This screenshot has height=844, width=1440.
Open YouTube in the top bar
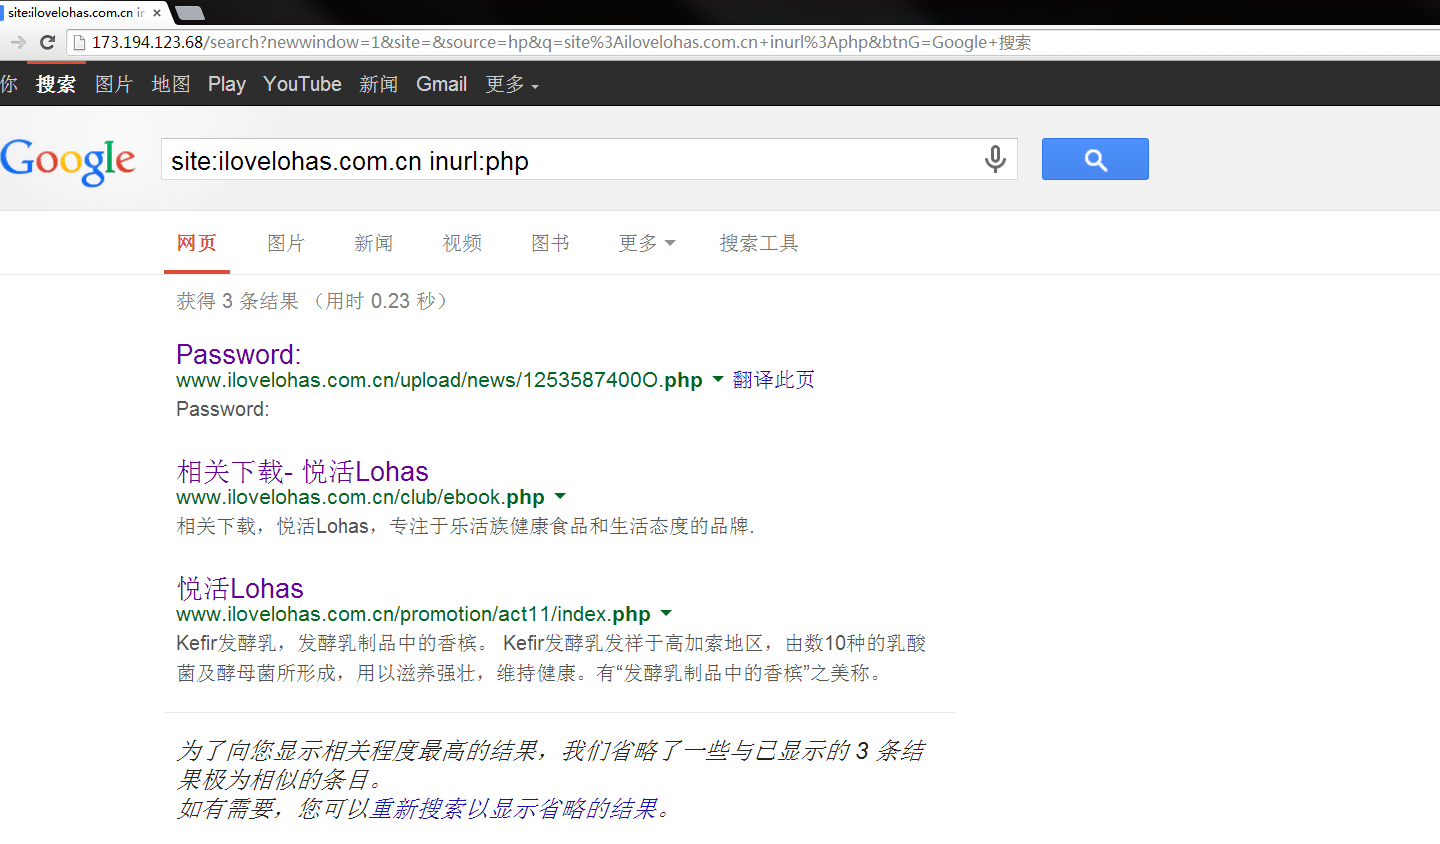point(302,84)
